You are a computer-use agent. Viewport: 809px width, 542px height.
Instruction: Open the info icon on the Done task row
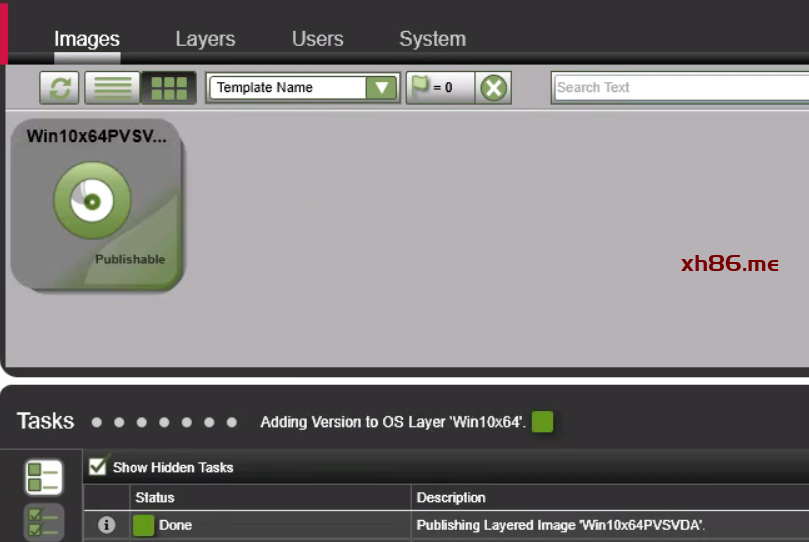pos(107,525)
